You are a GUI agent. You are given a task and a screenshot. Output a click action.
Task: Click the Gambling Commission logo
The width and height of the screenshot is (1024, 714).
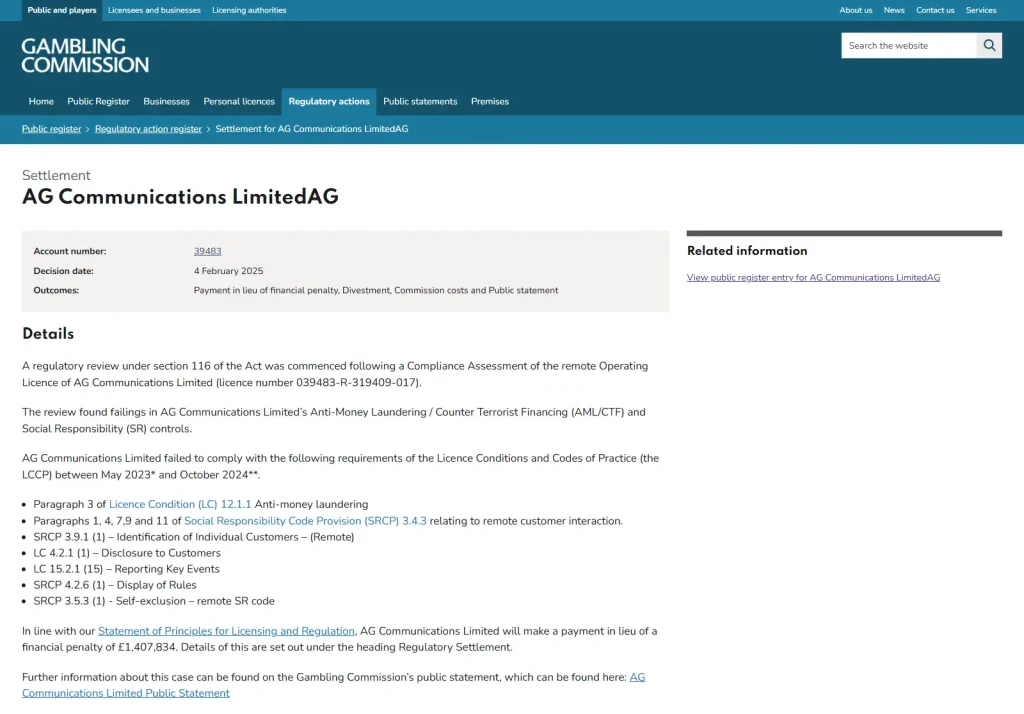85,56
